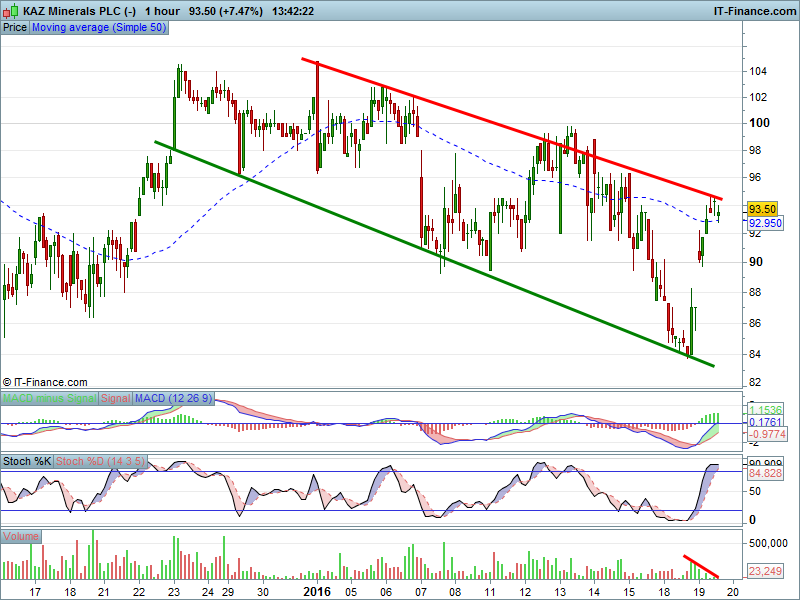Select the MACD minus Signal legend label
800x600 pixels.
pos(49,398)
